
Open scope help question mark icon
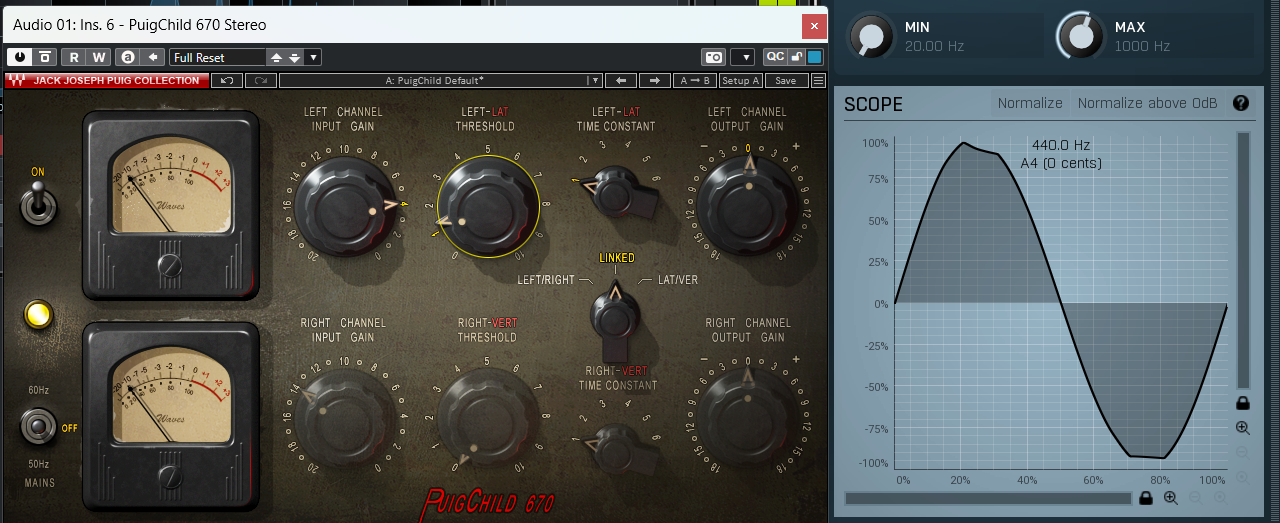click(x=1241, y=103)
